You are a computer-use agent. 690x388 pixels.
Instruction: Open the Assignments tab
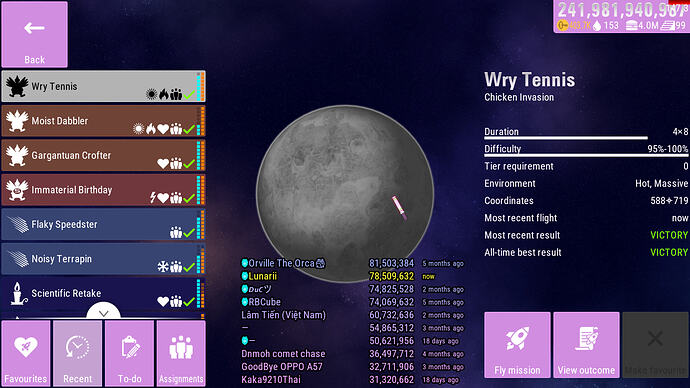(181, 353)
